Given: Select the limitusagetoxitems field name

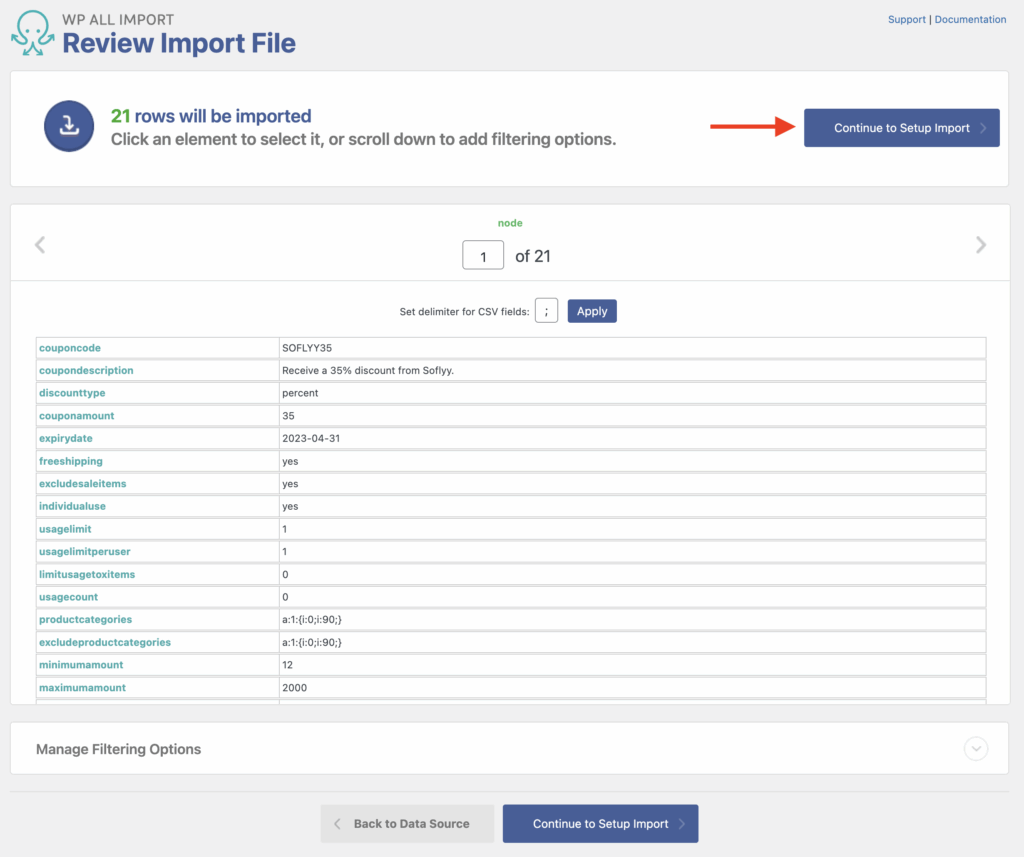Looking at the screenshot, I should coord(87,574).
